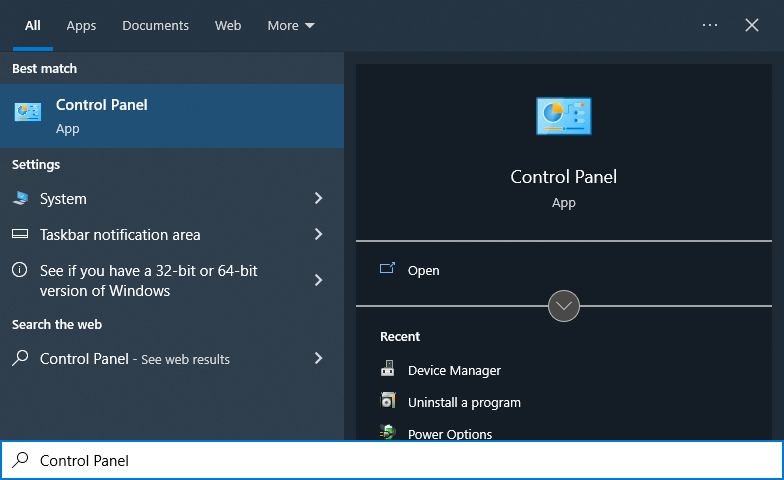
Task: Switch to the All tab
Action: click(33, 26)
